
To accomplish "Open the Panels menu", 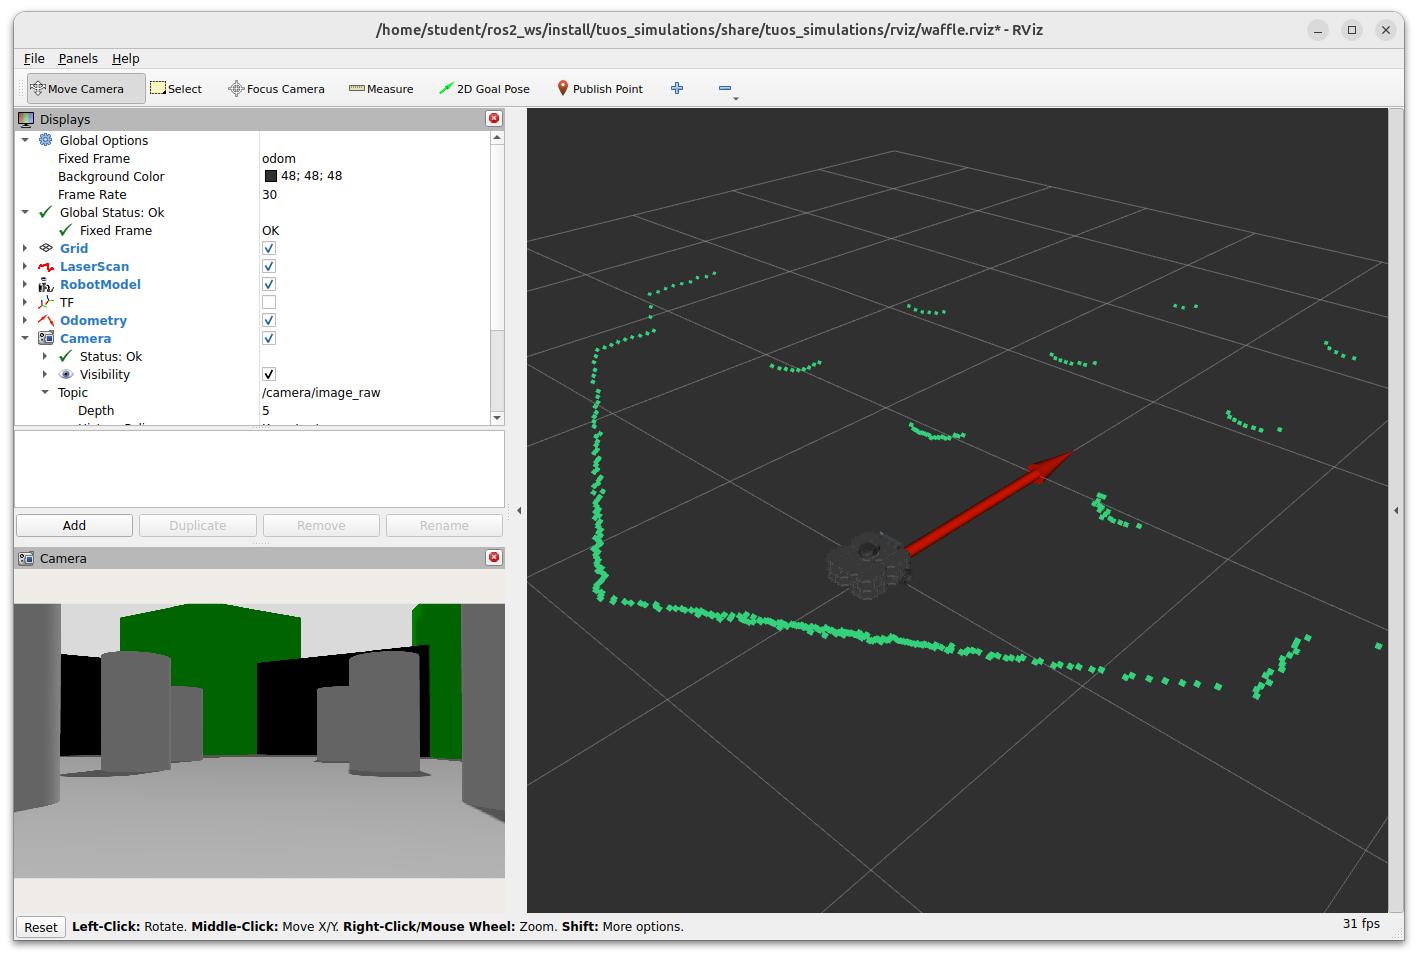I will point(78,59).
